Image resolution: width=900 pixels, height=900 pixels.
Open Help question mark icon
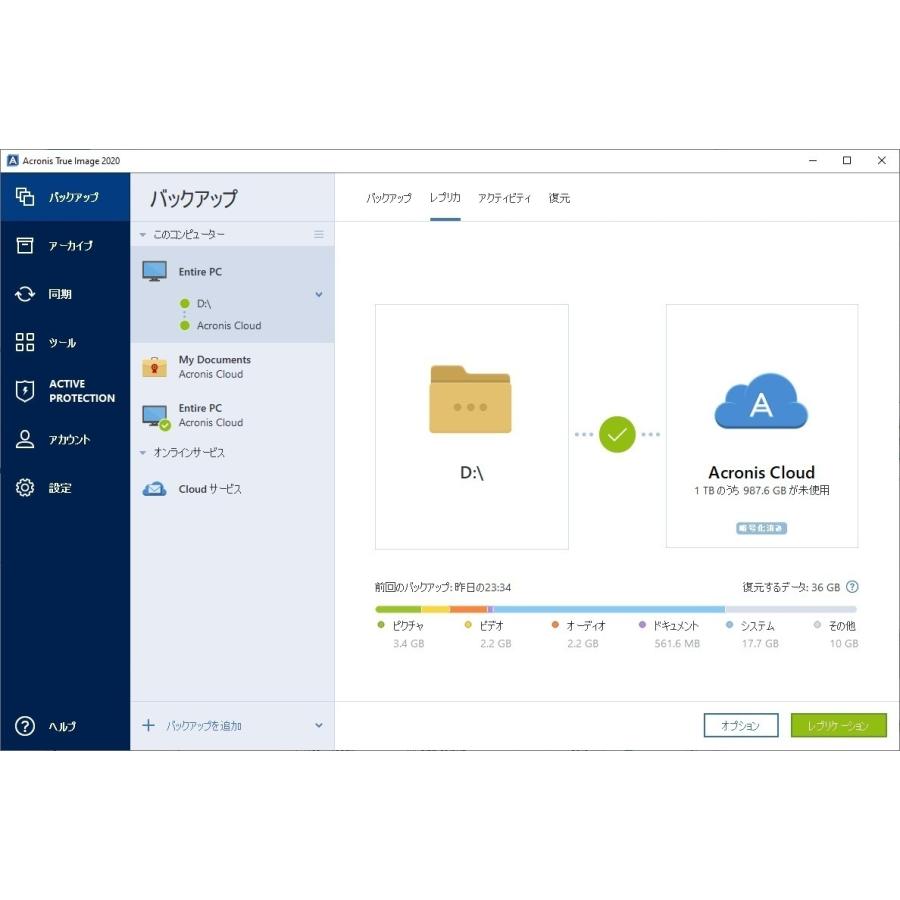click(25, 726)
